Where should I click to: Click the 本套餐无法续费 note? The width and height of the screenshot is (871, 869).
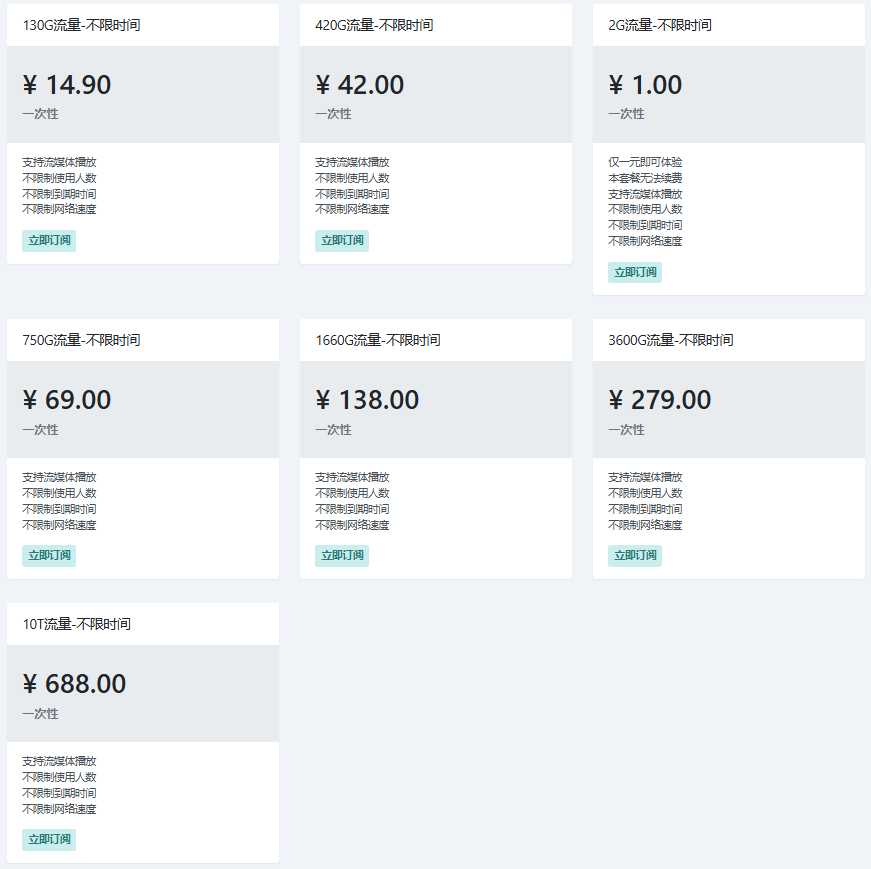[646, 178]
